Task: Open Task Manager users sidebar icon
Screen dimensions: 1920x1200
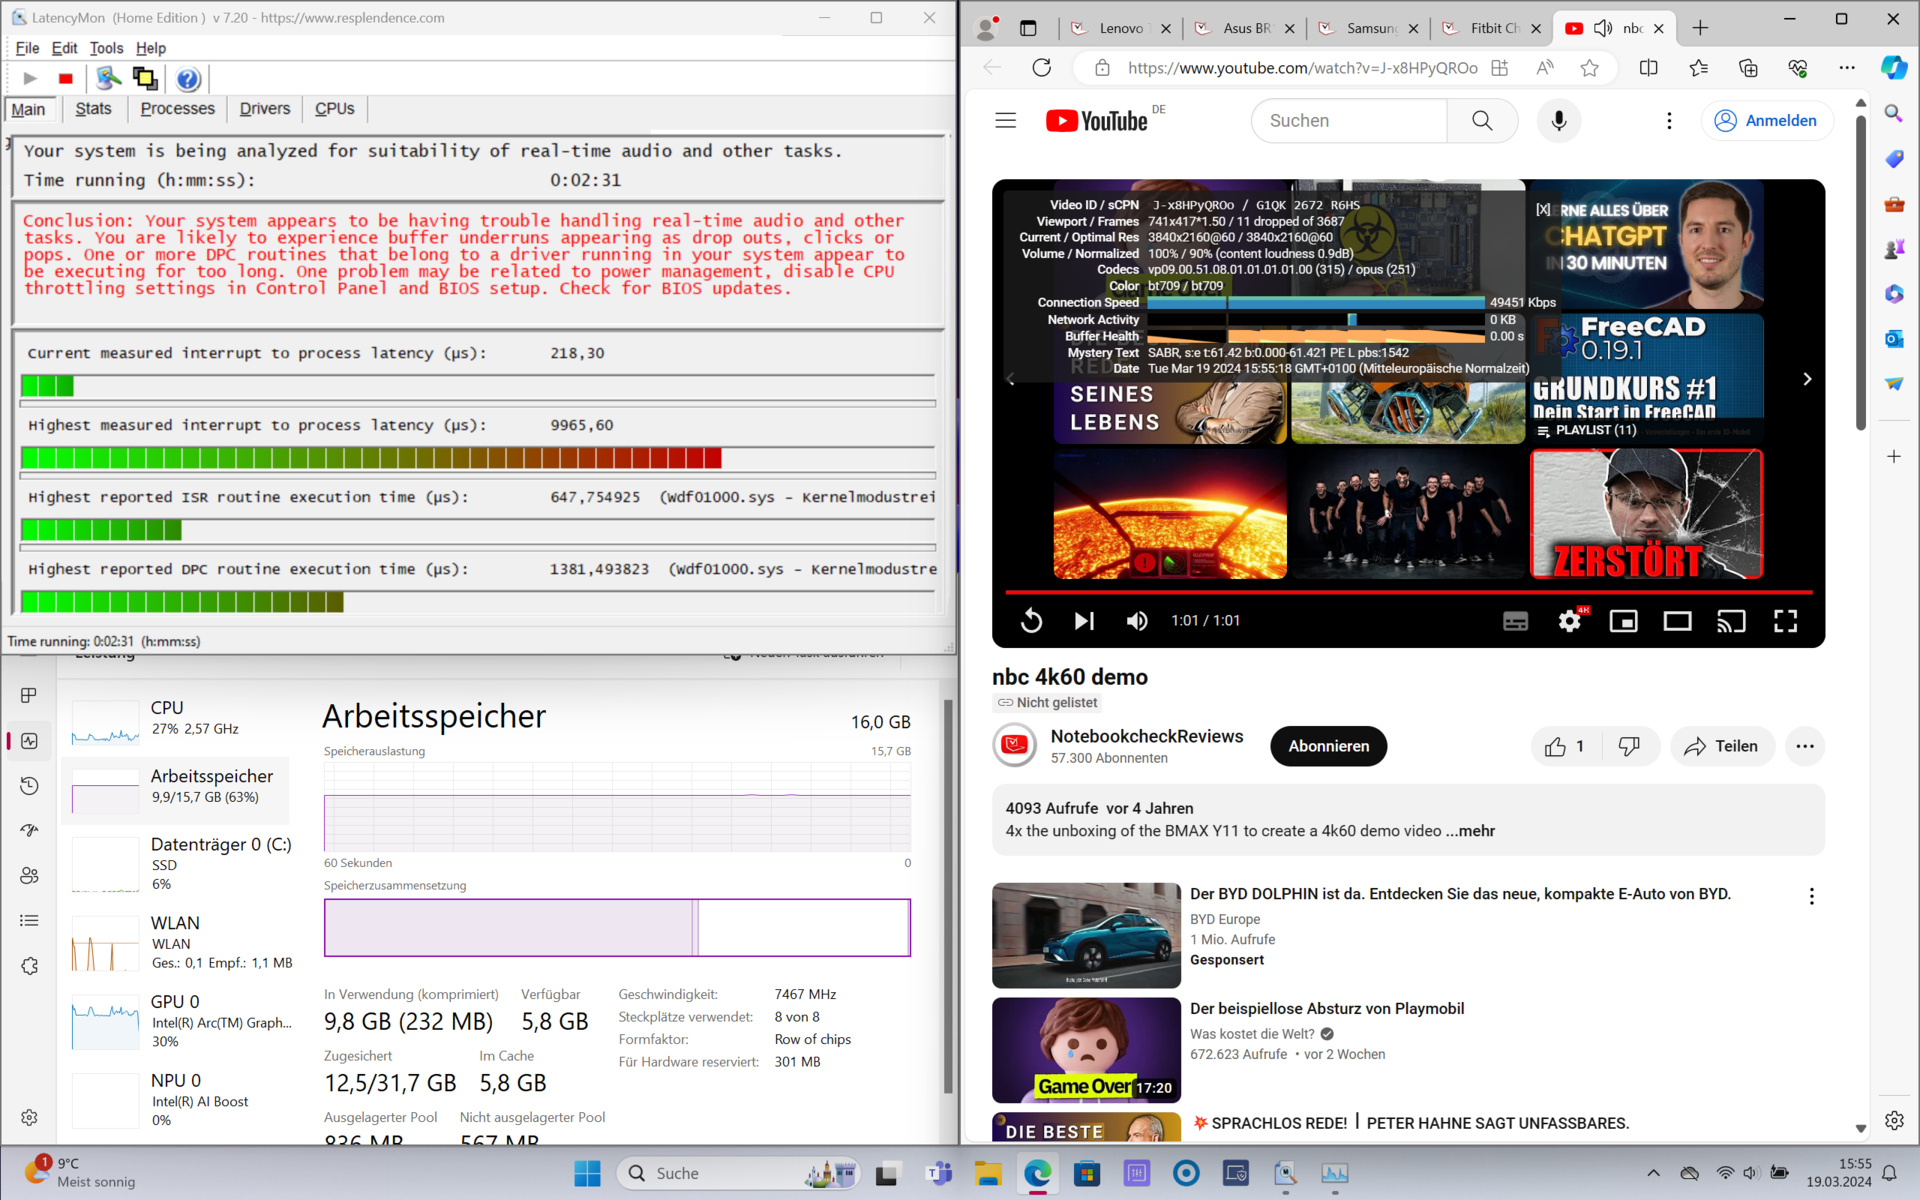Action: (x=29, y=875)
